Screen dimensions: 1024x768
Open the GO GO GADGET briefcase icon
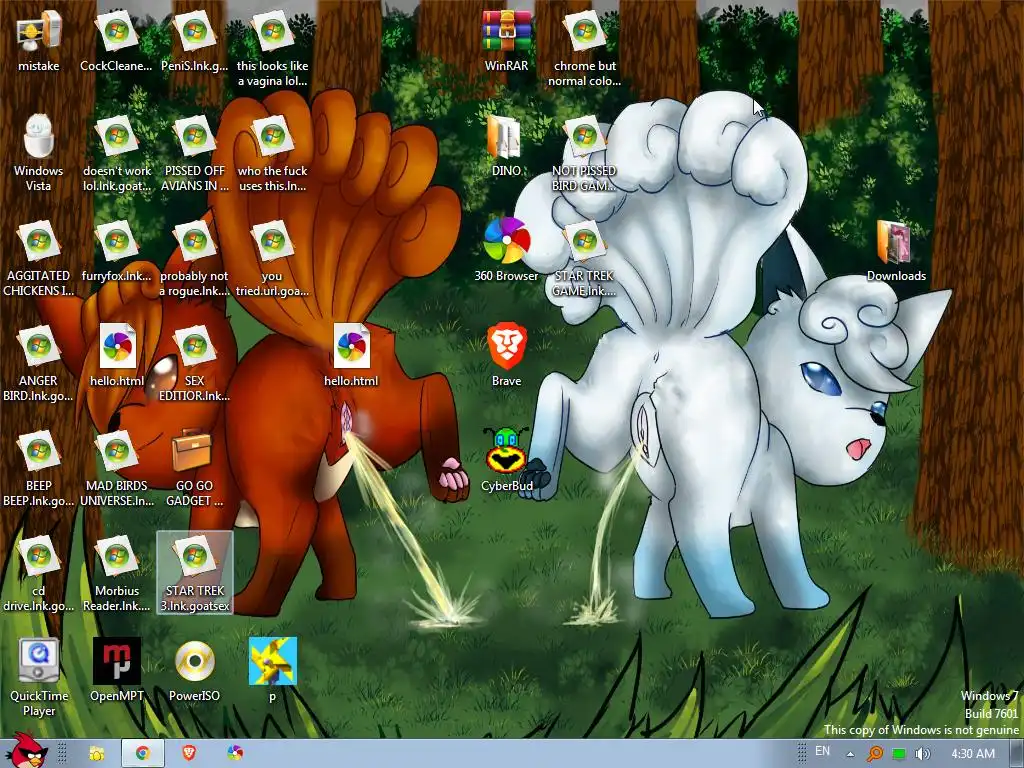195,468
